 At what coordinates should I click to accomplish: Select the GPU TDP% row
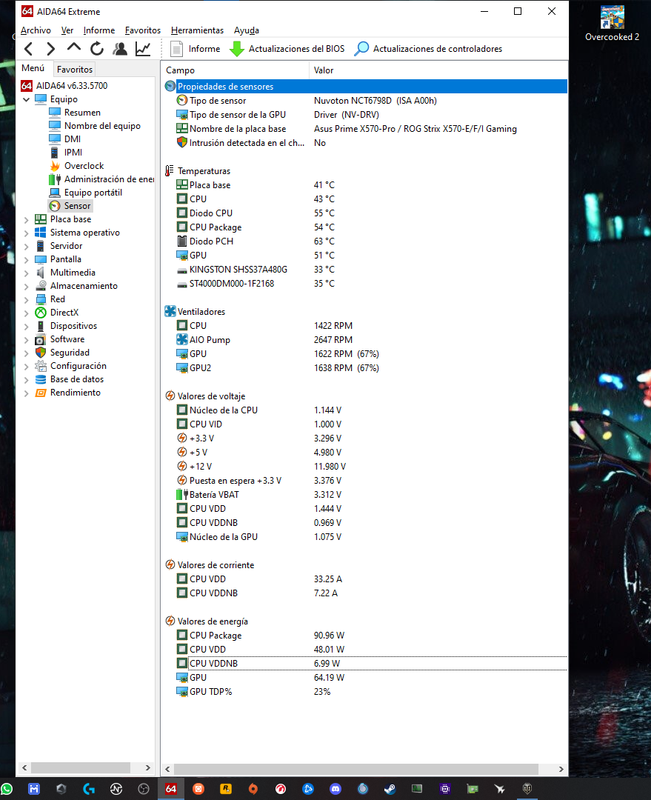point(365,692)
